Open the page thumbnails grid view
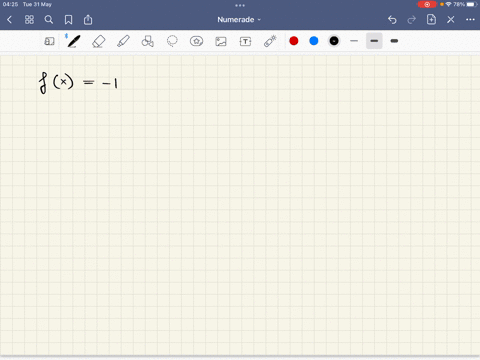This screenshot has width=480, height=360. [x=29, y=20]
